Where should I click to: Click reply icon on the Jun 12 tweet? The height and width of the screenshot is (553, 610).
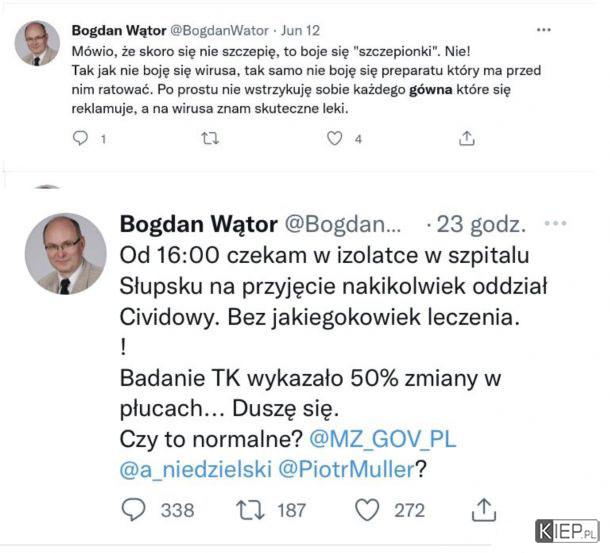[x=81, y=138]
